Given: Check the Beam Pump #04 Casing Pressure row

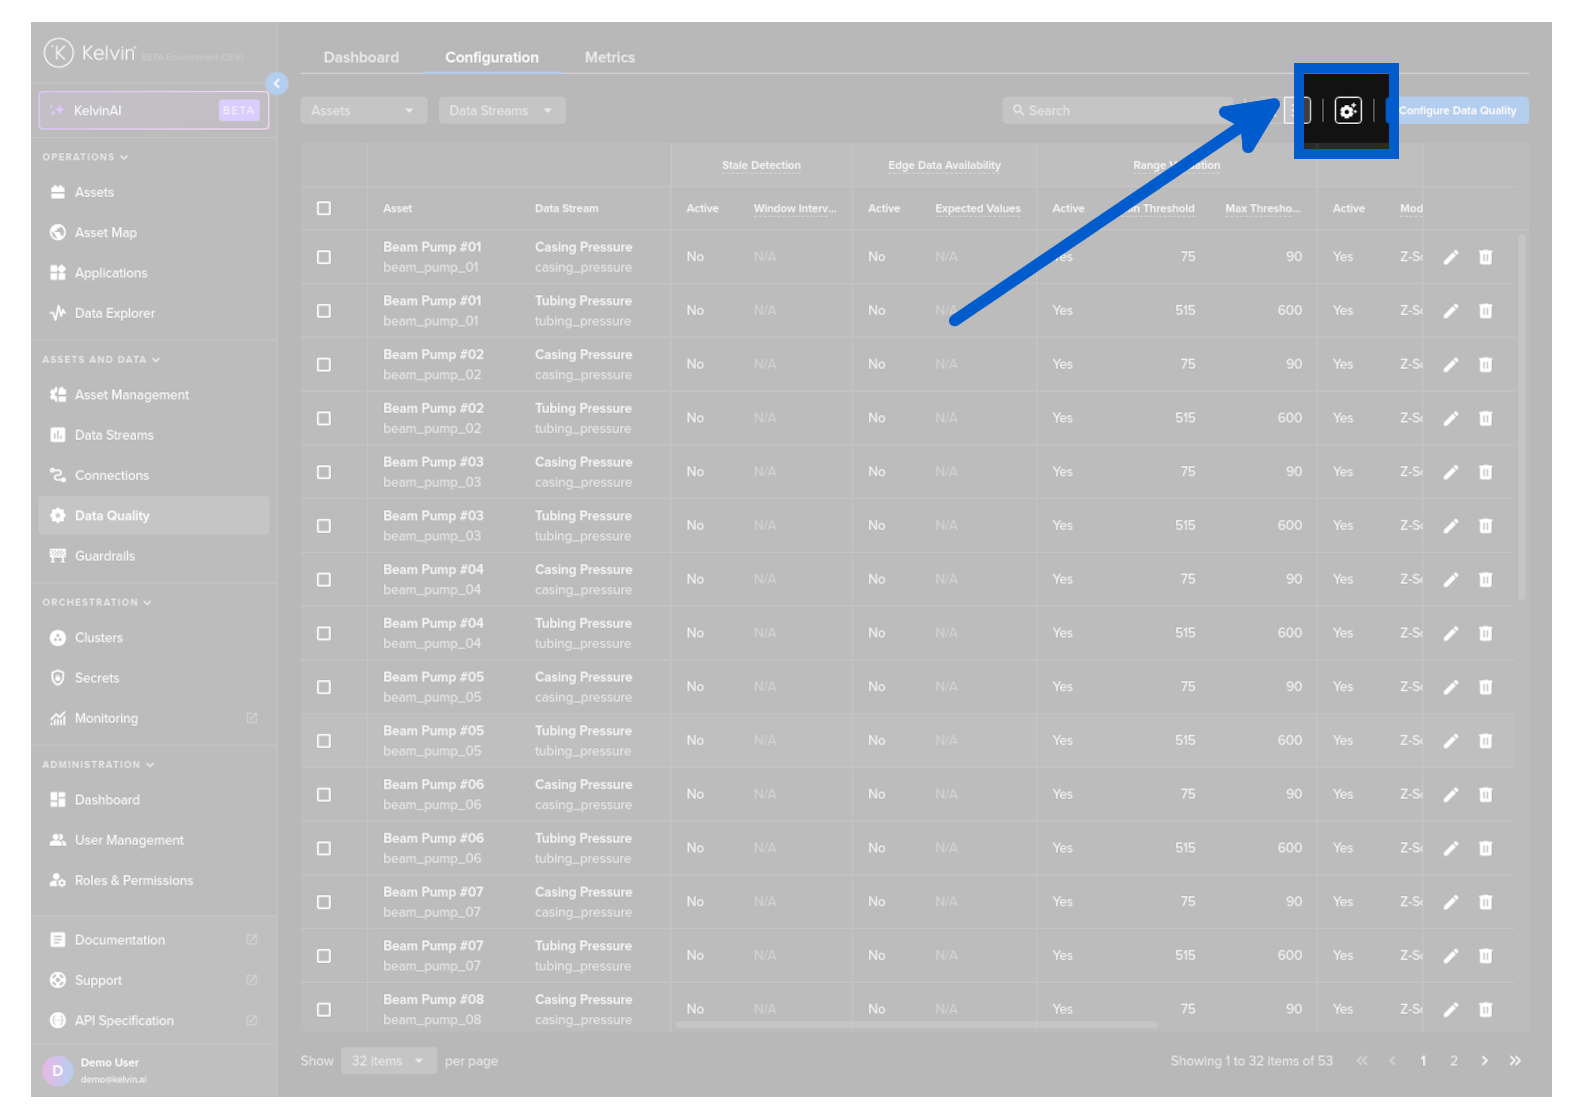Looking at the screenshot, I should click(324, 580).
